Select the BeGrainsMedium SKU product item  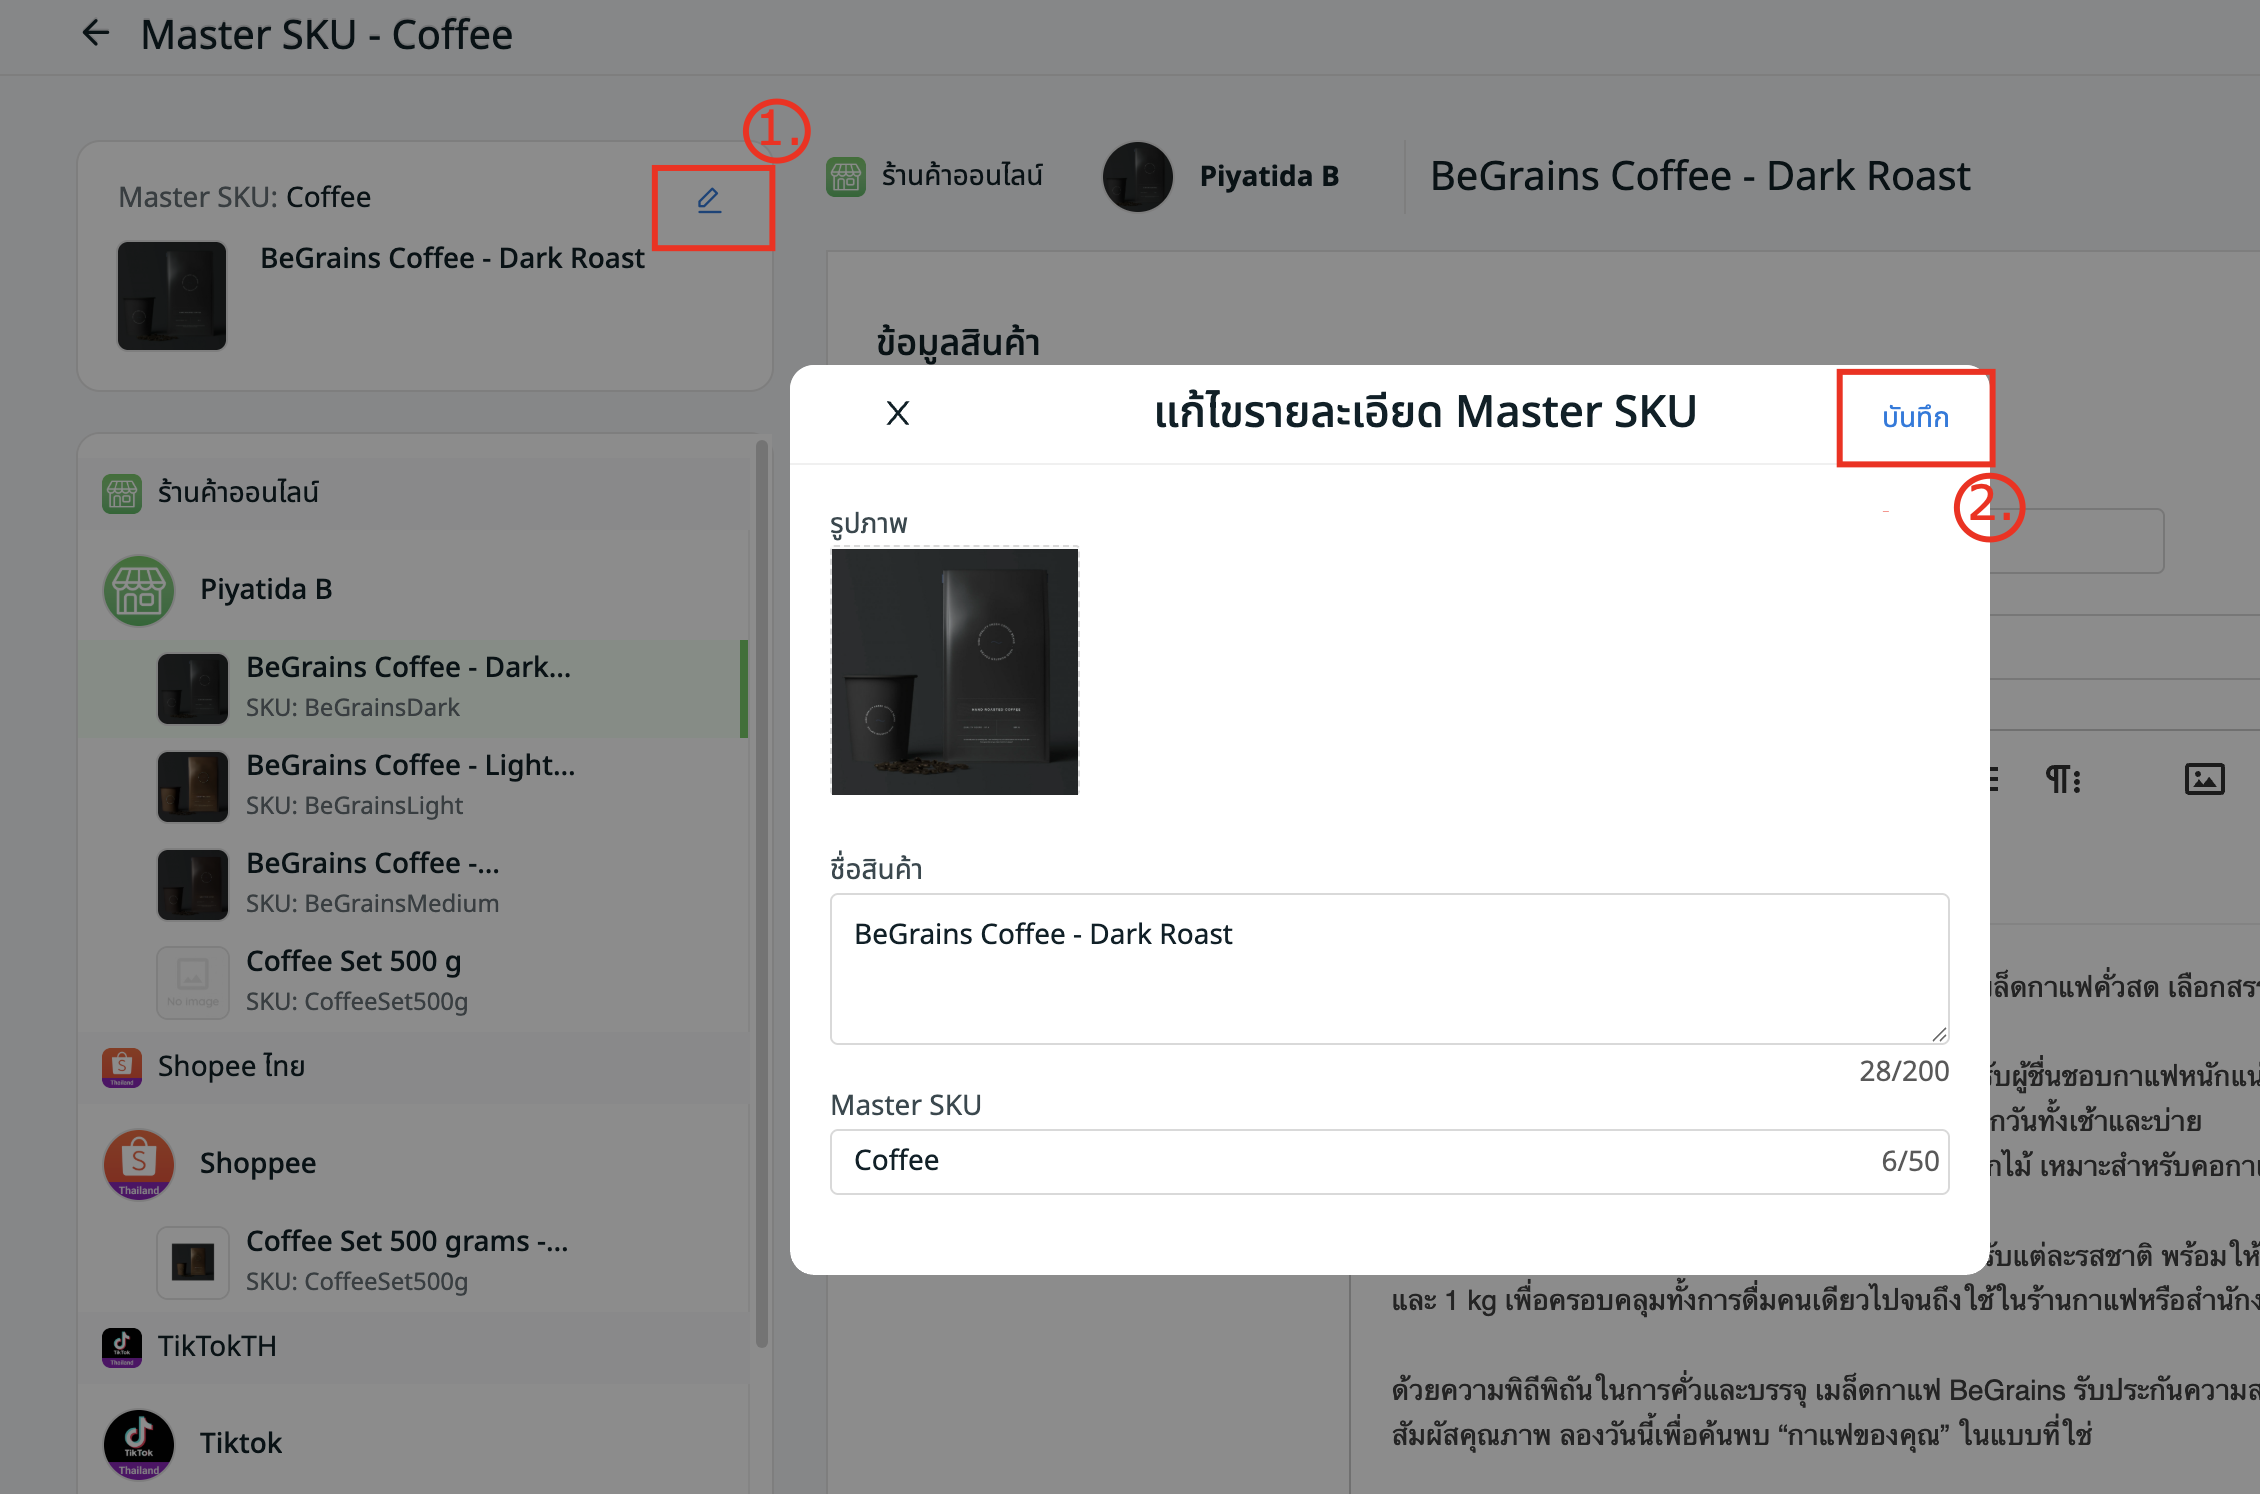click(372, 882)
